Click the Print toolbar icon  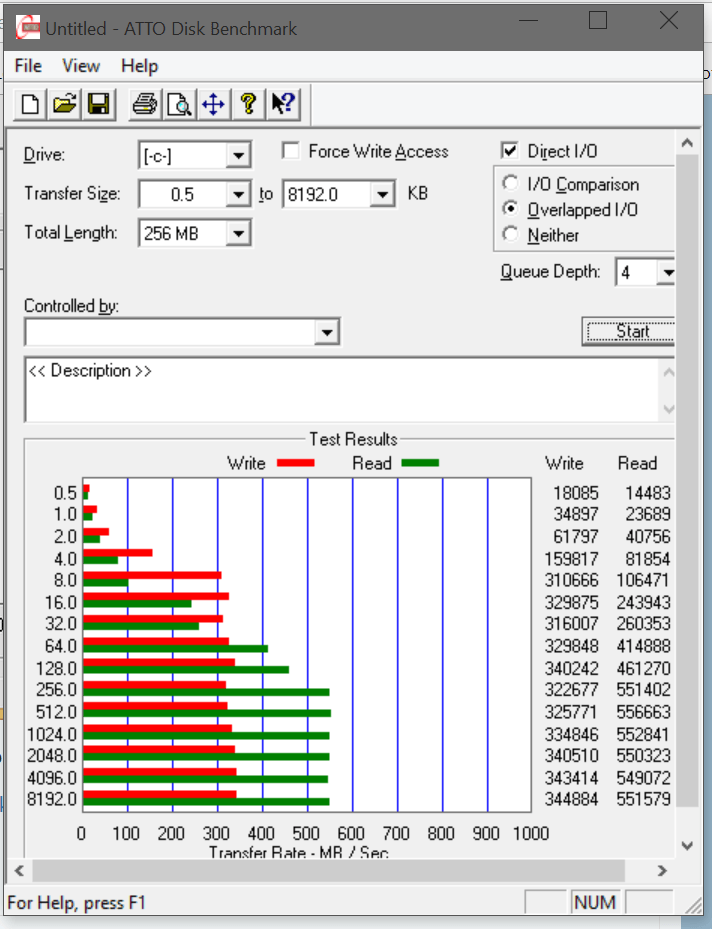(146, 104)
